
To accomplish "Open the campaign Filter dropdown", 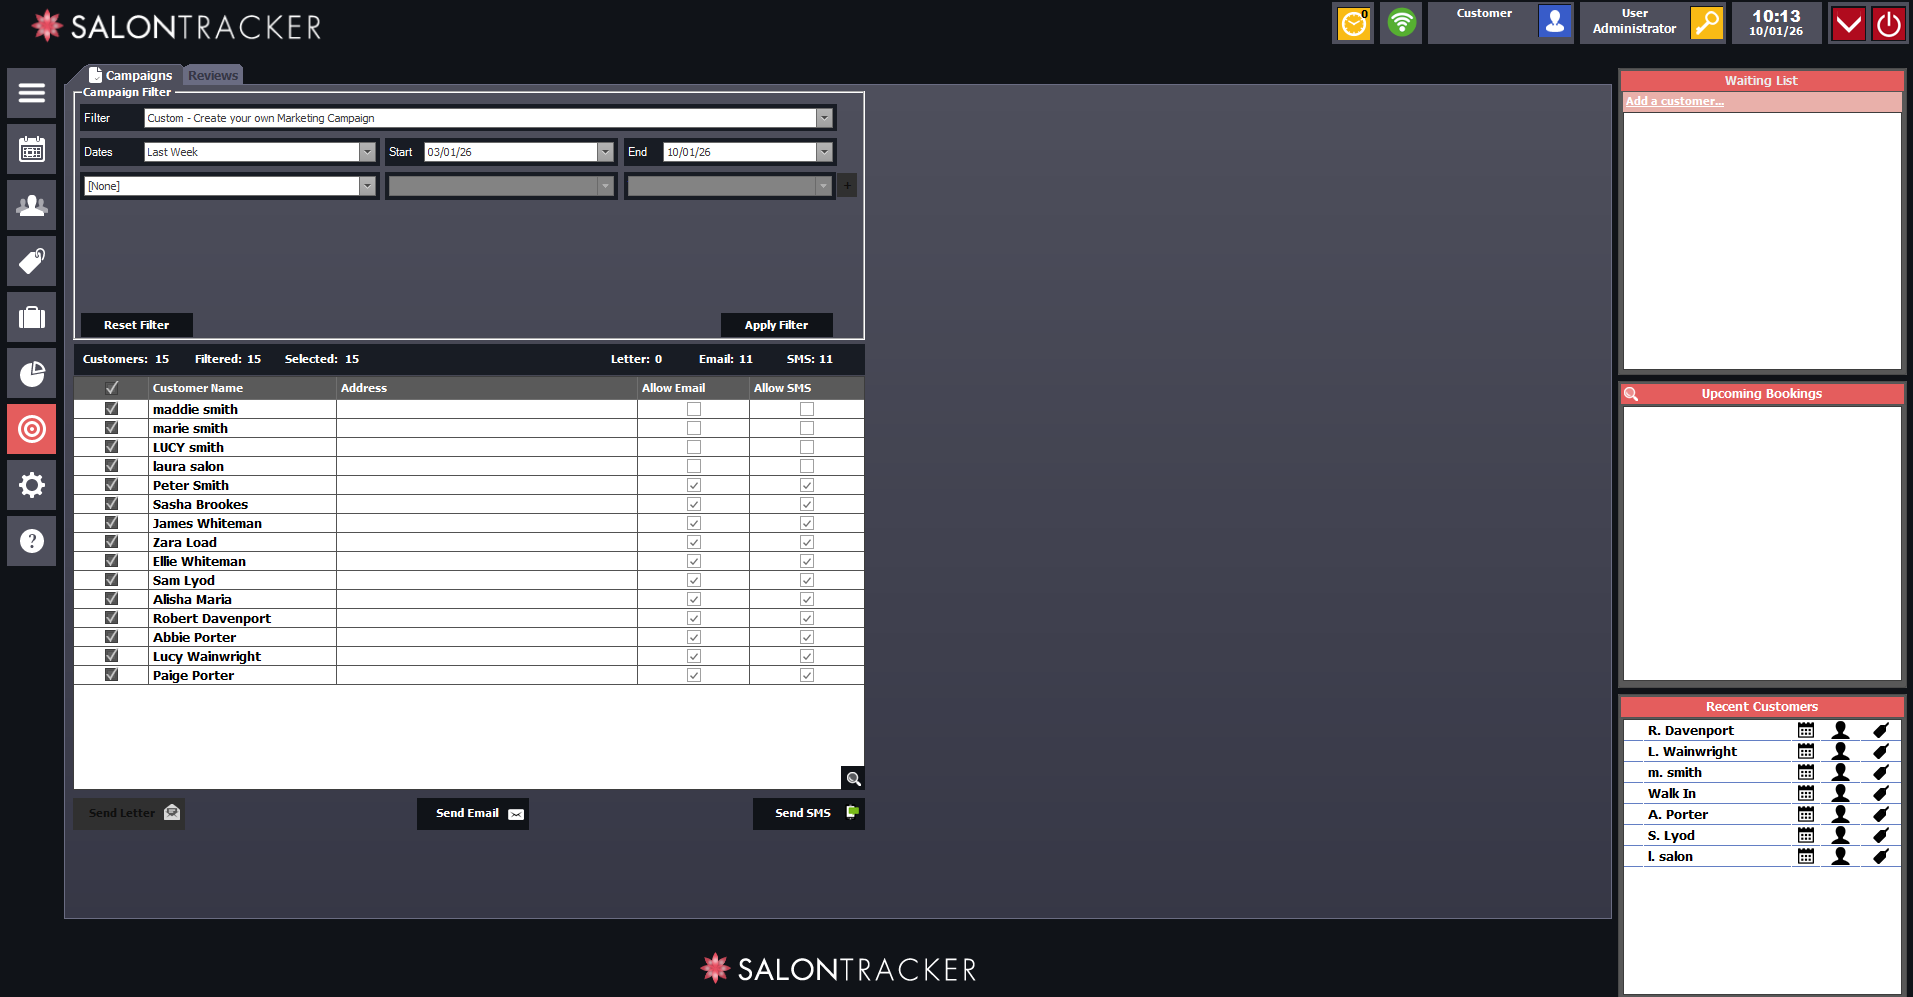I will (823, 117).
